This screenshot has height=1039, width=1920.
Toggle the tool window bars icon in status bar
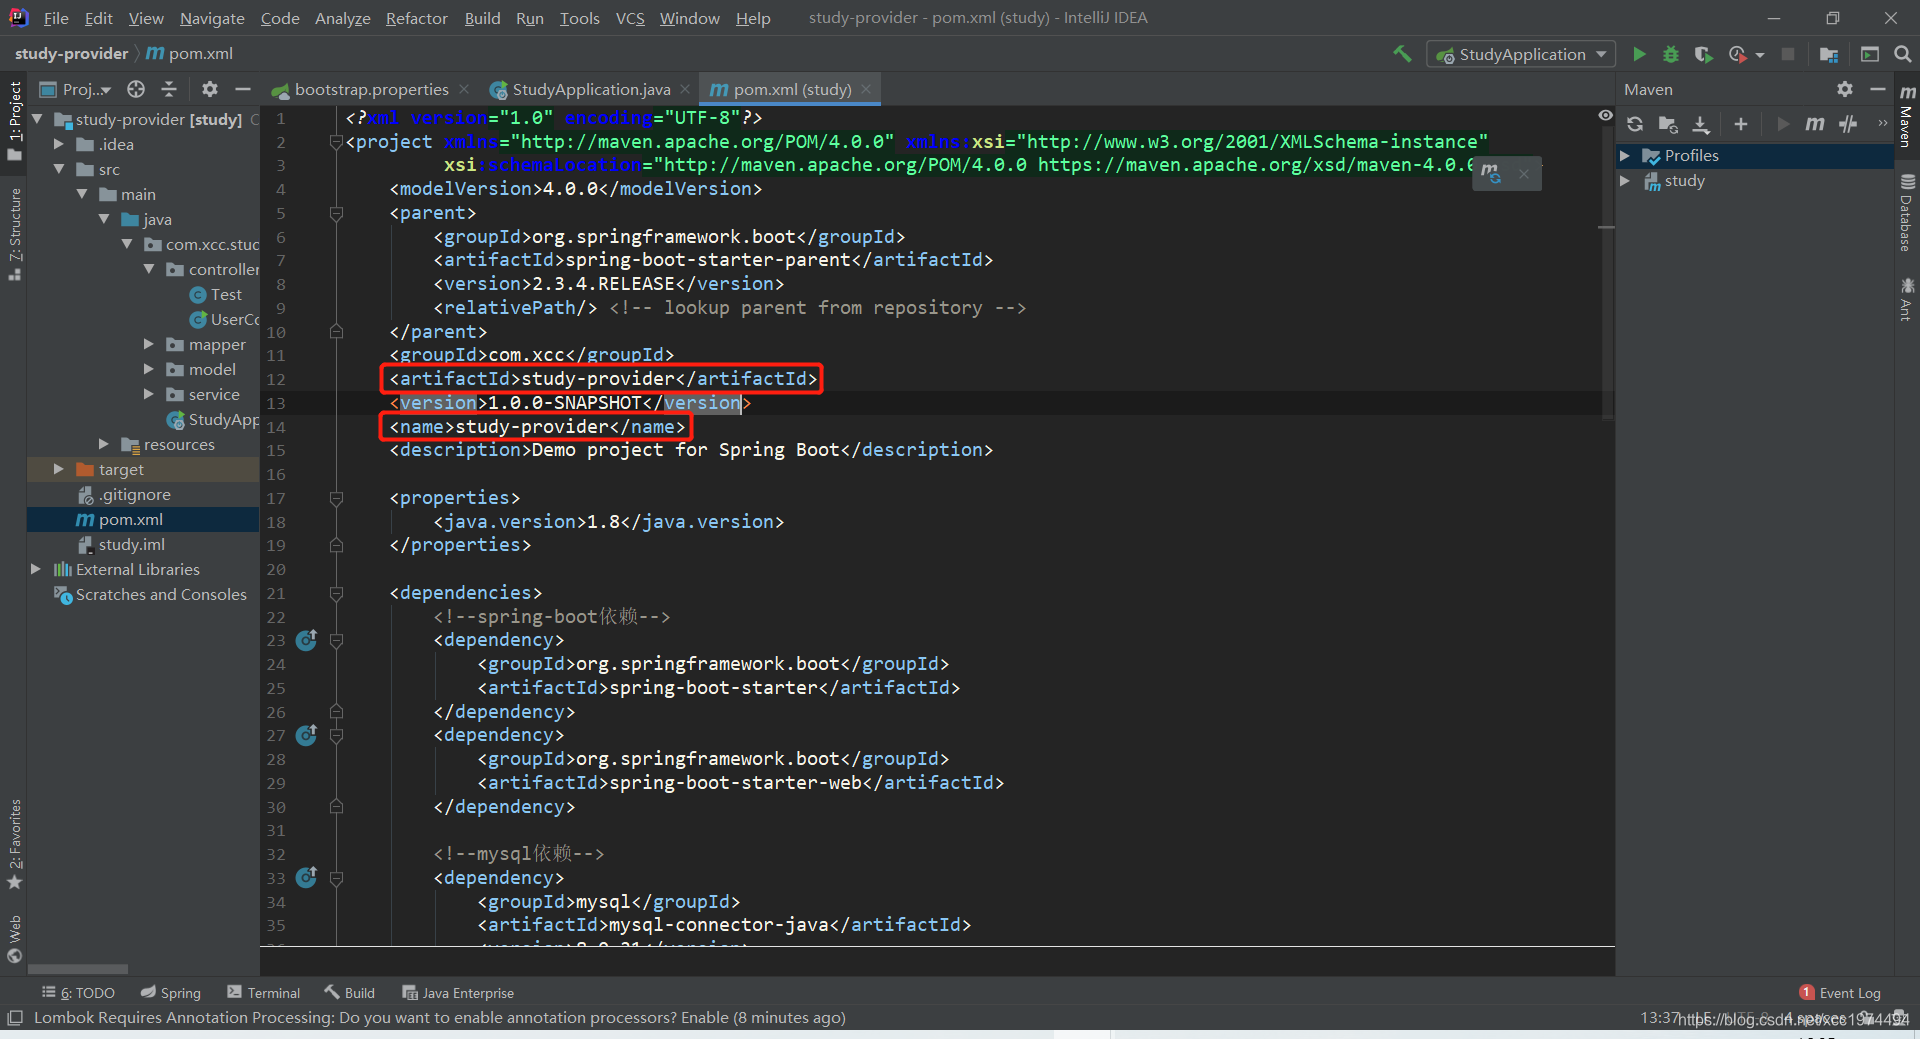coord(15,1018)
